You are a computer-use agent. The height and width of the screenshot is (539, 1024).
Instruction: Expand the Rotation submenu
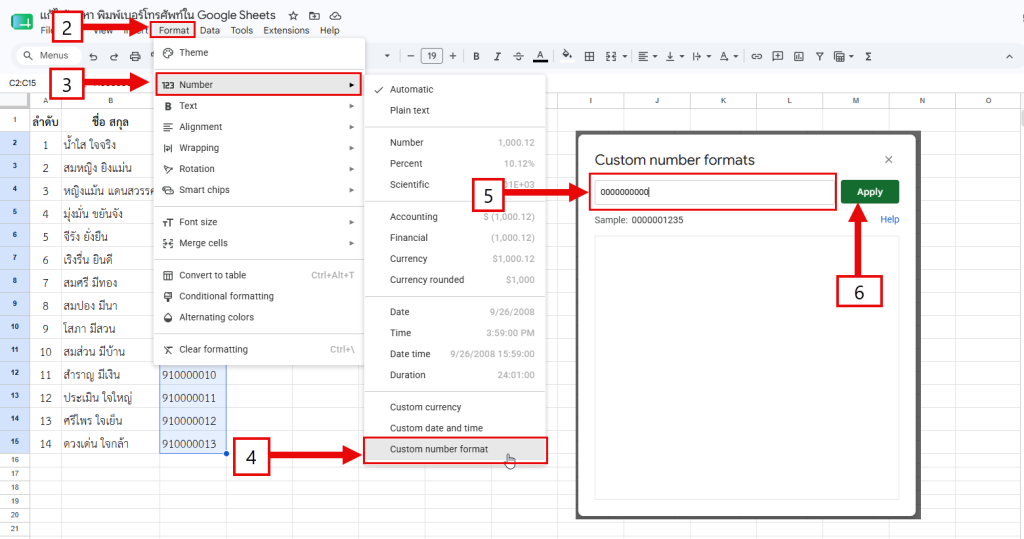(259, 169)
